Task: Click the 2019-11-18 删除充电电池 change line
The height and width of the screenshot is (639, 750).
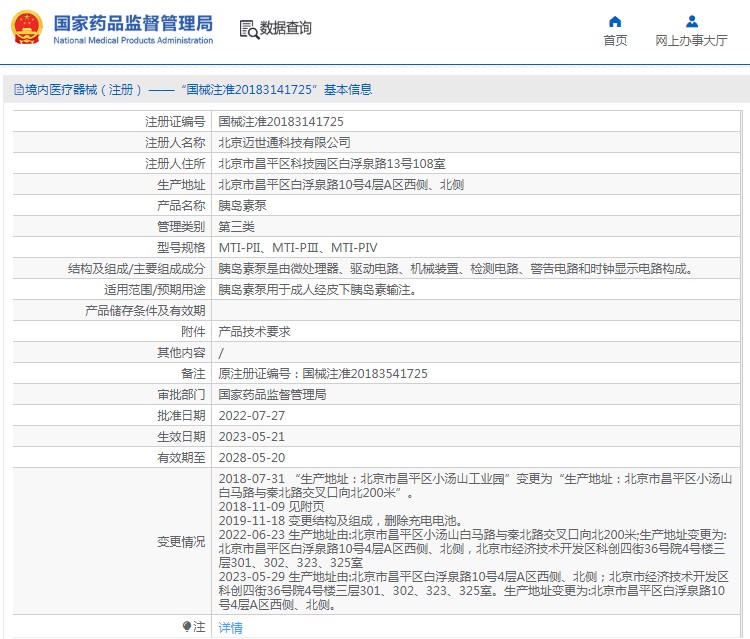Action: coord(341,520)
